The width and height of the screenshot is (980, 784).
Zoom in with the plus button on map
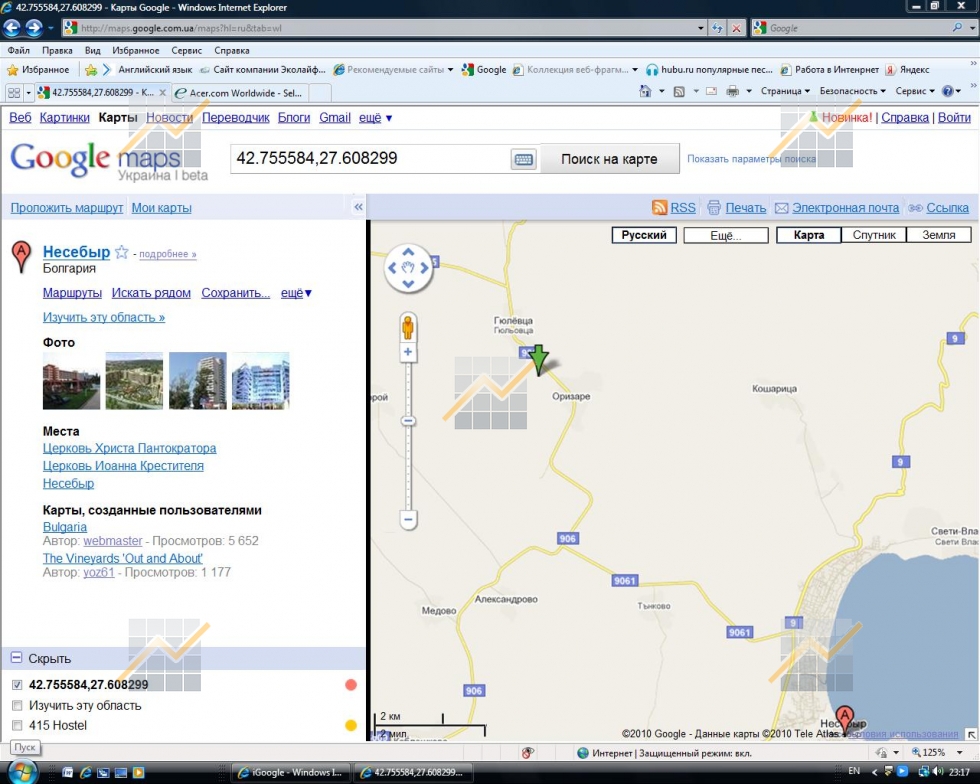408,352
